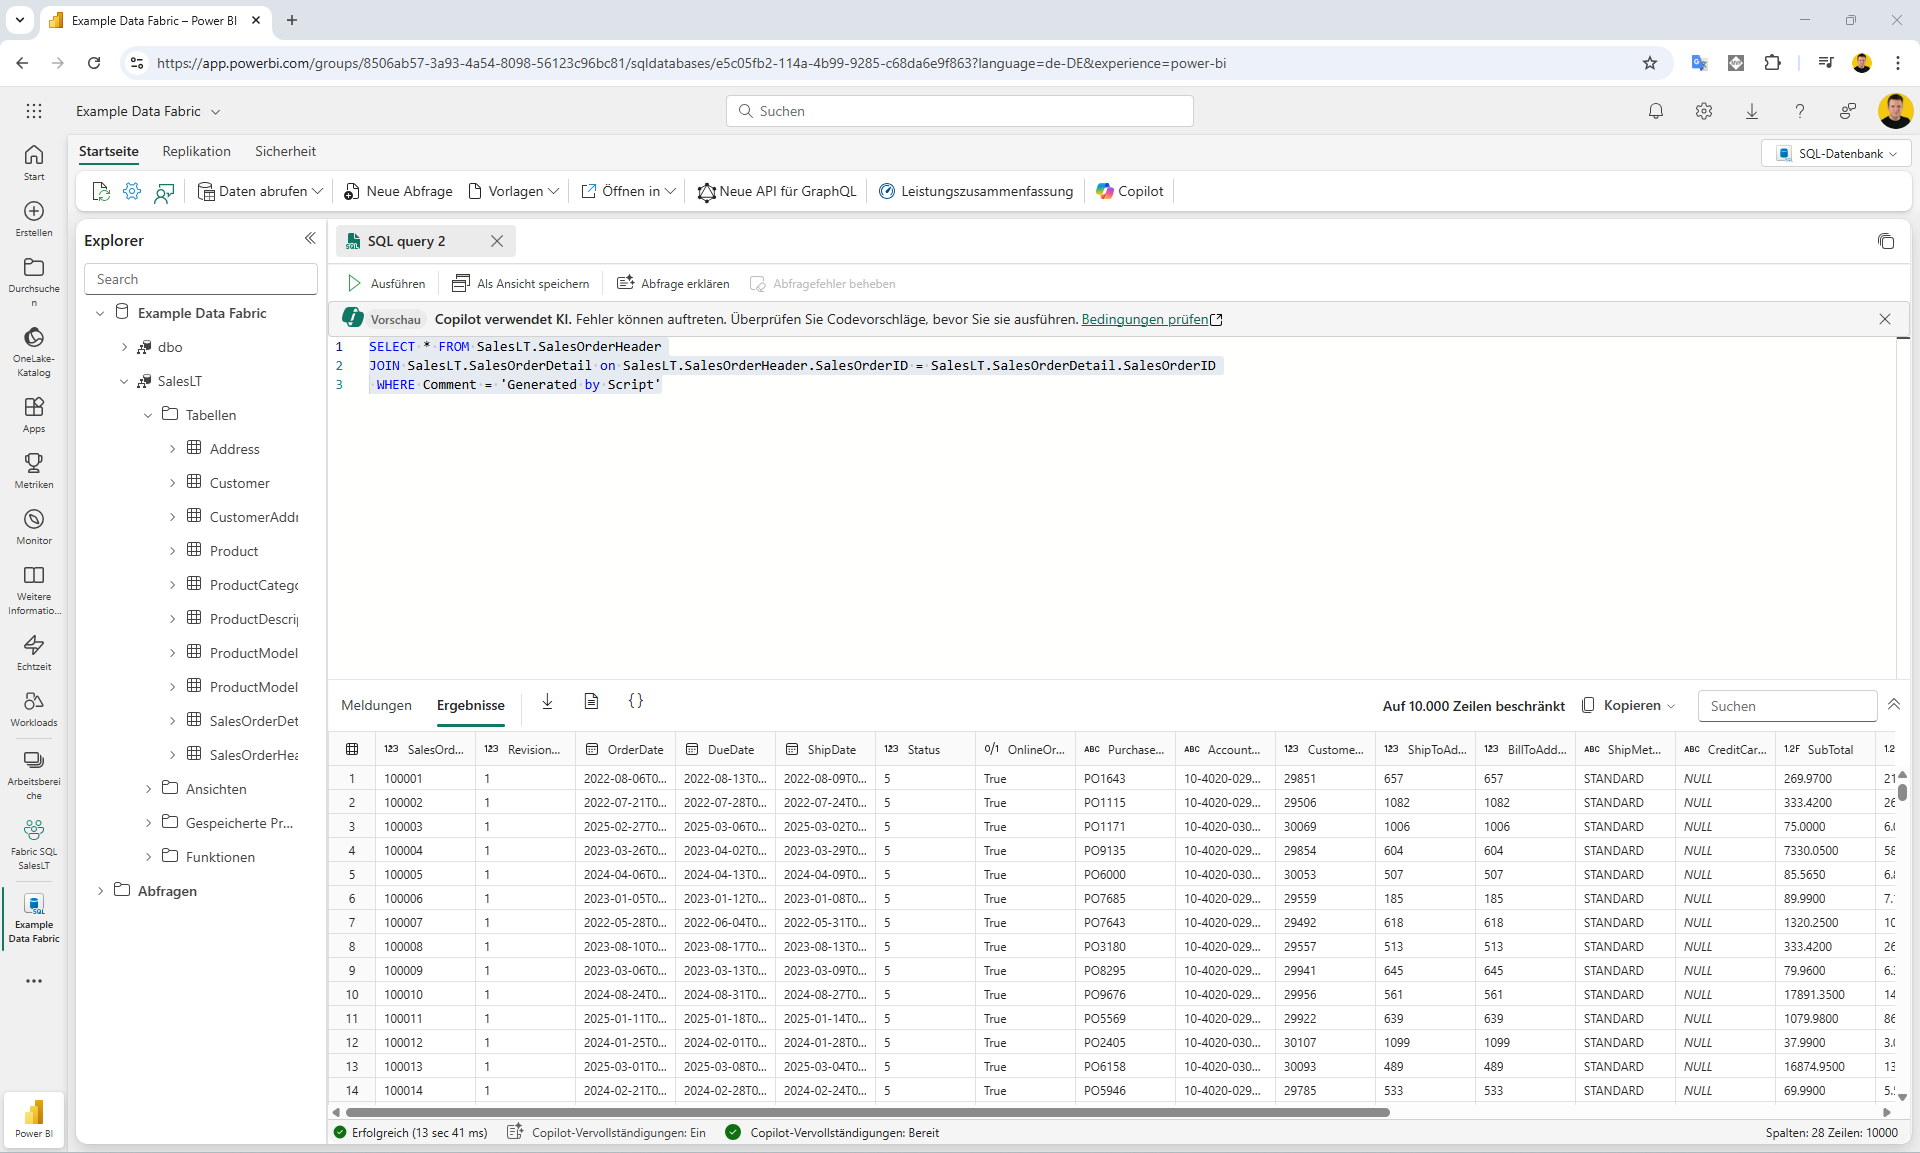The width and height of the screenshot is (1920, 1153).
Task: Open the settings gear in header
Action: click(x=1704, y=111)
